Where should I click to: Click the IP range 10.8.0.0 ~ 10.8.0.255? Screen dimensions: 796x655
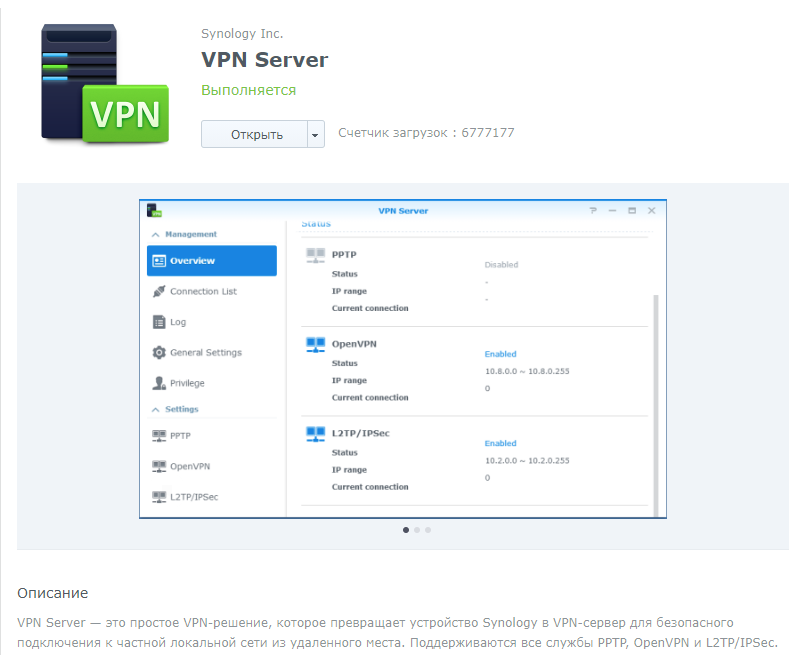(527, 371)
